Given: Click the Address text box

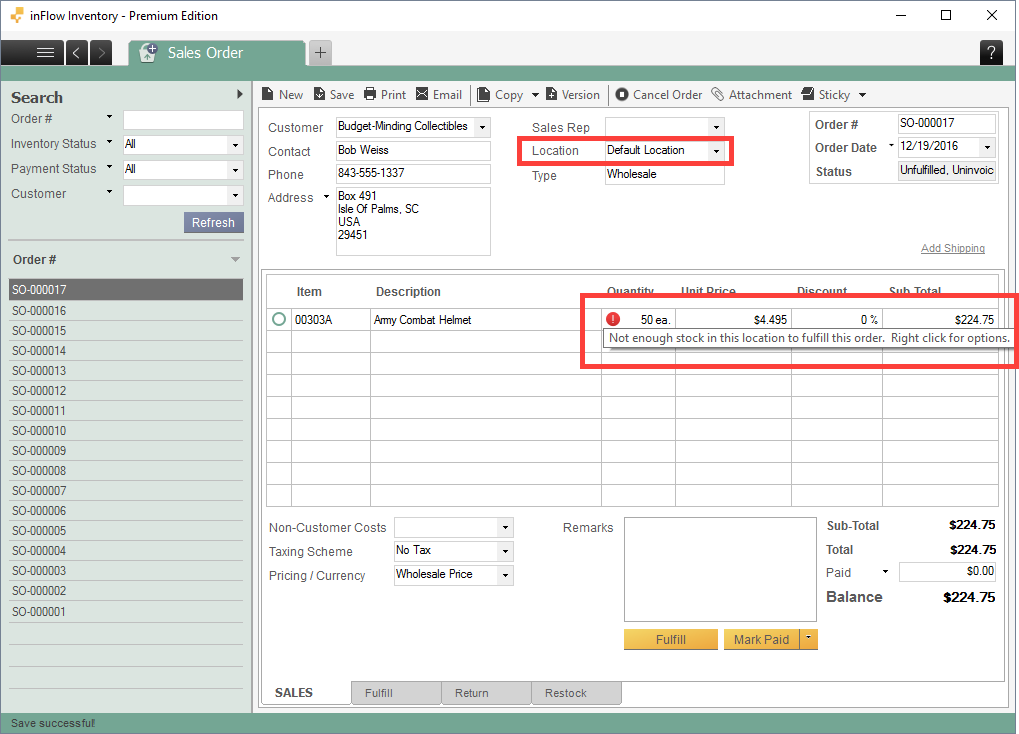Looking at the screenshot, I should pos(413,221).
